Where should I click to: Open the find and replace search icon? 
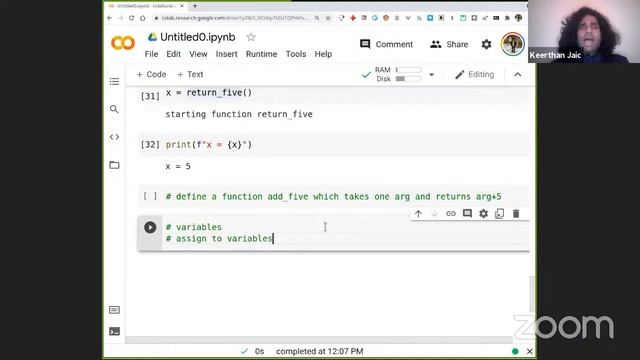coord(114,109)
